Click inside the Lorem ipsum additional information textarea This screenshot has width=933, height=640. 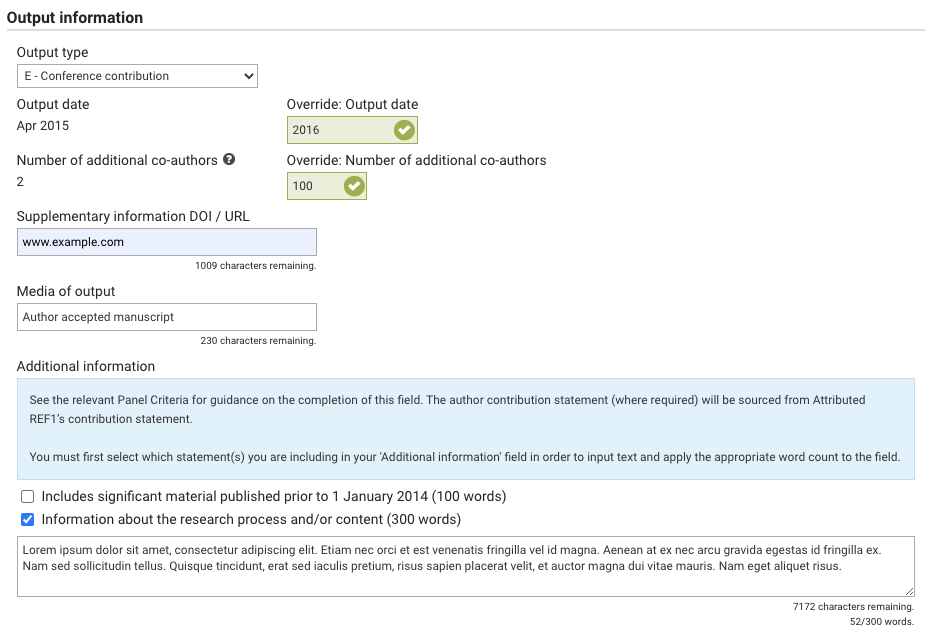(x=465, y=566)
